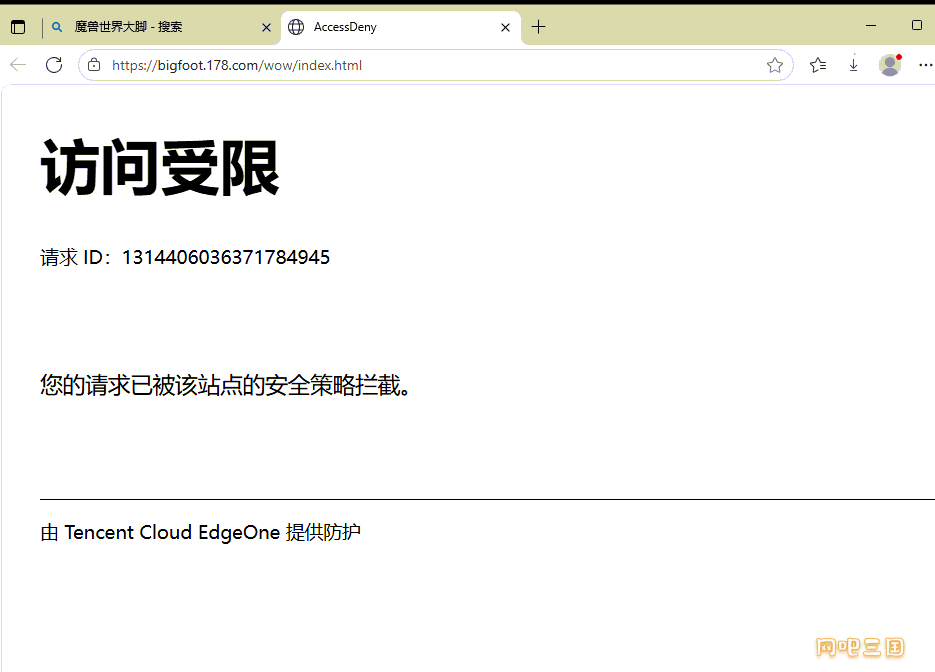Click the bigfoot.178.com URL in address bar
Screen dimensions: 935x672
point(237,65)
